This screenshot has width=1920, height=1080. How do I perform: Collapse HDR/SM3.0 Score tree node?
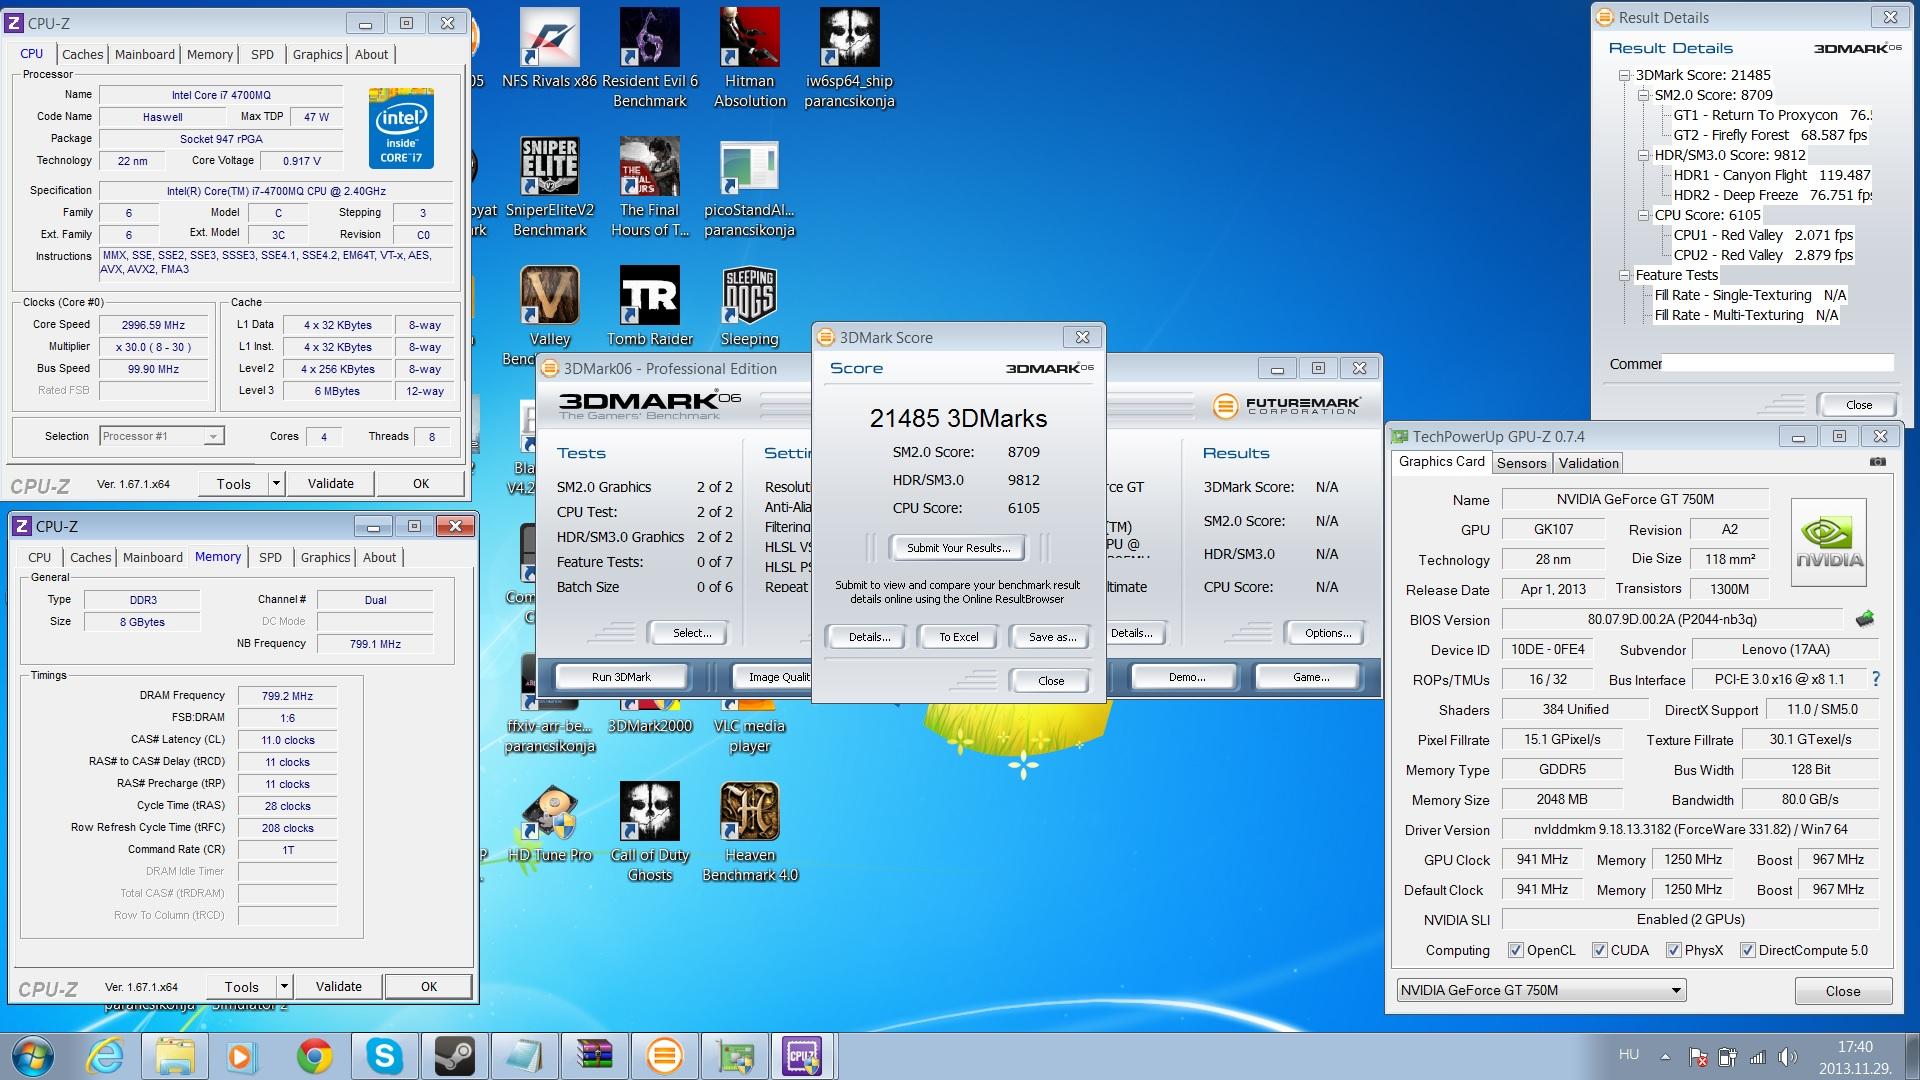click(x=1643, y=155)
